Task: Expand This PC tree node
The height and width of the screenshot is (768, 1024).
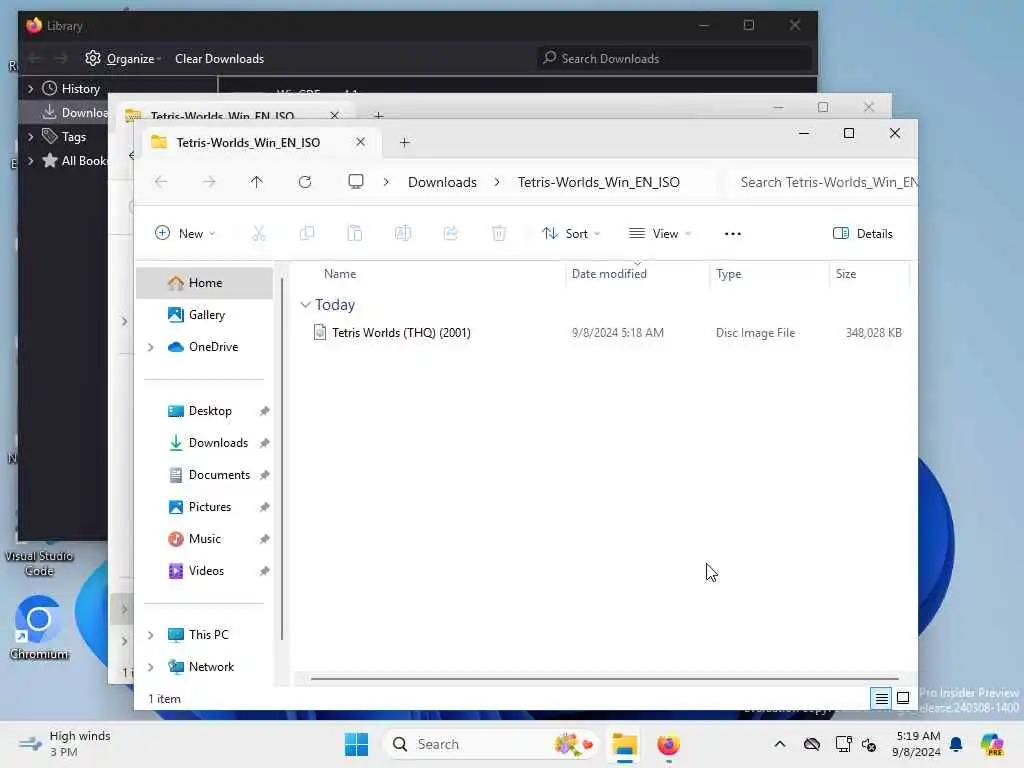Action: pos(150,635)
